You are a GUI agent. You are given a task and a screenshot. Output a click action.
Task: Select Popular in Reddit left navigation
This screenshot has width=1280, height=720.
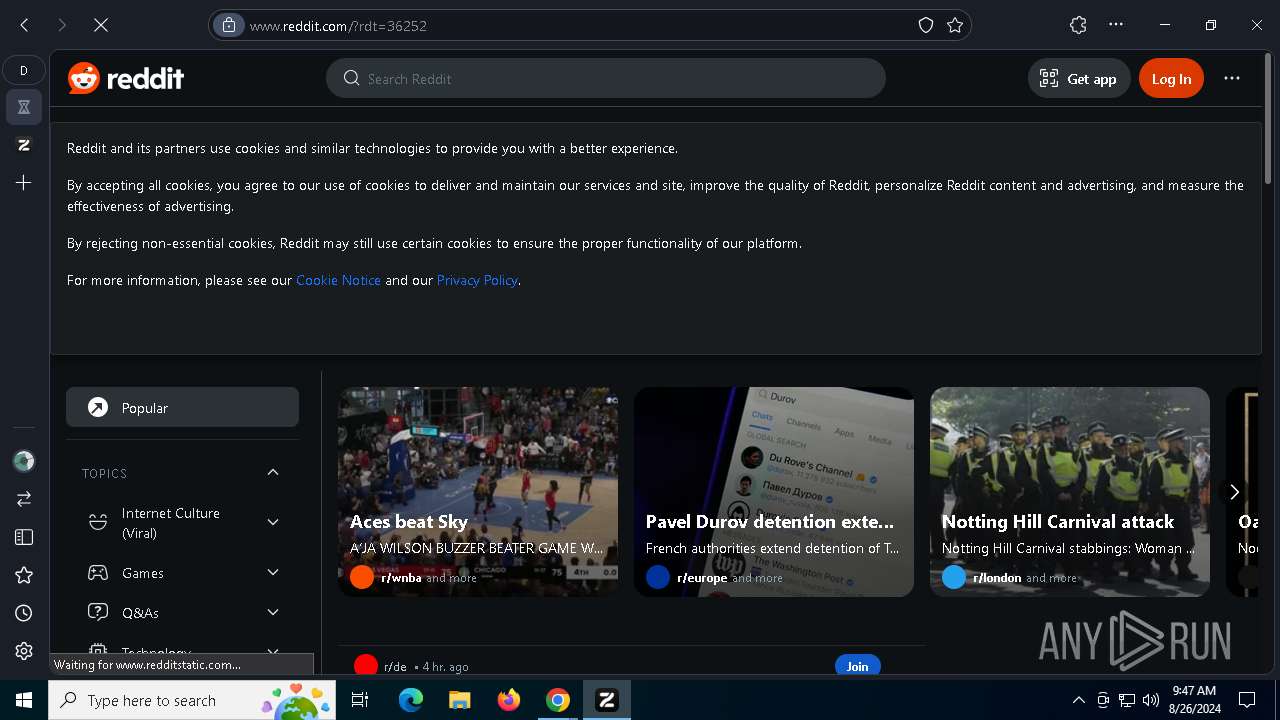182,407
